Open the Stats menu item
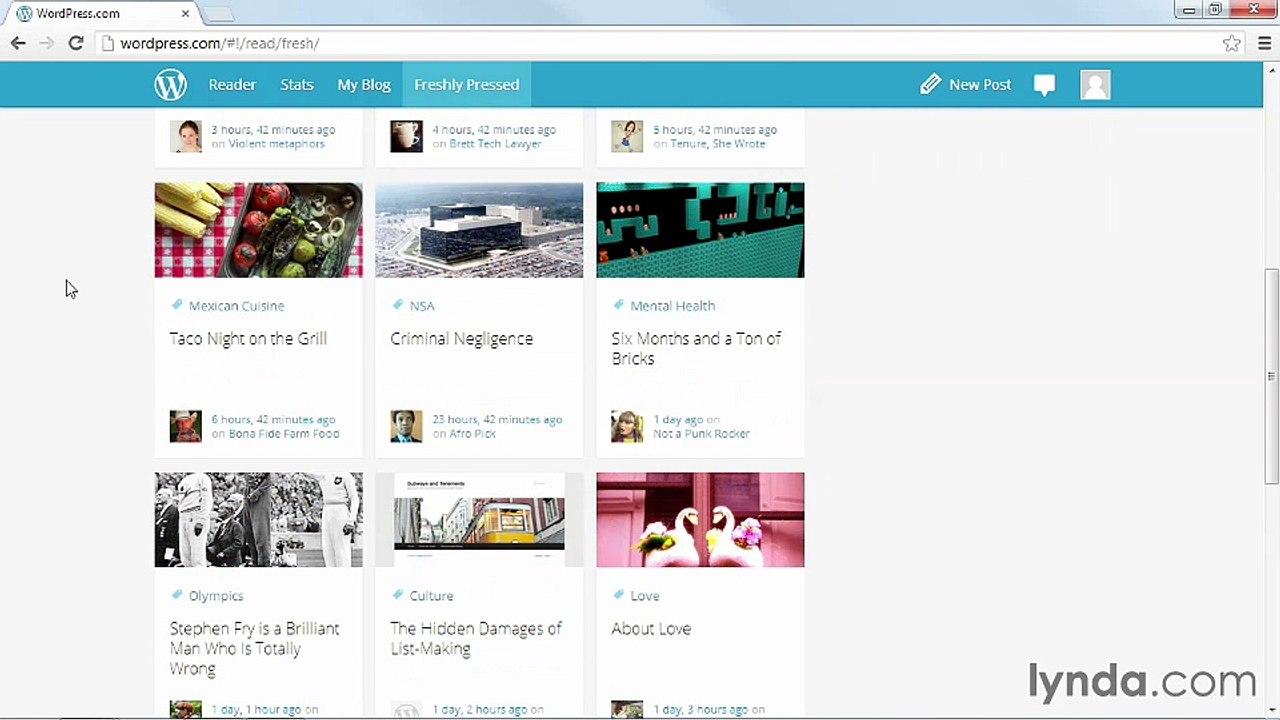 (297, 85)
